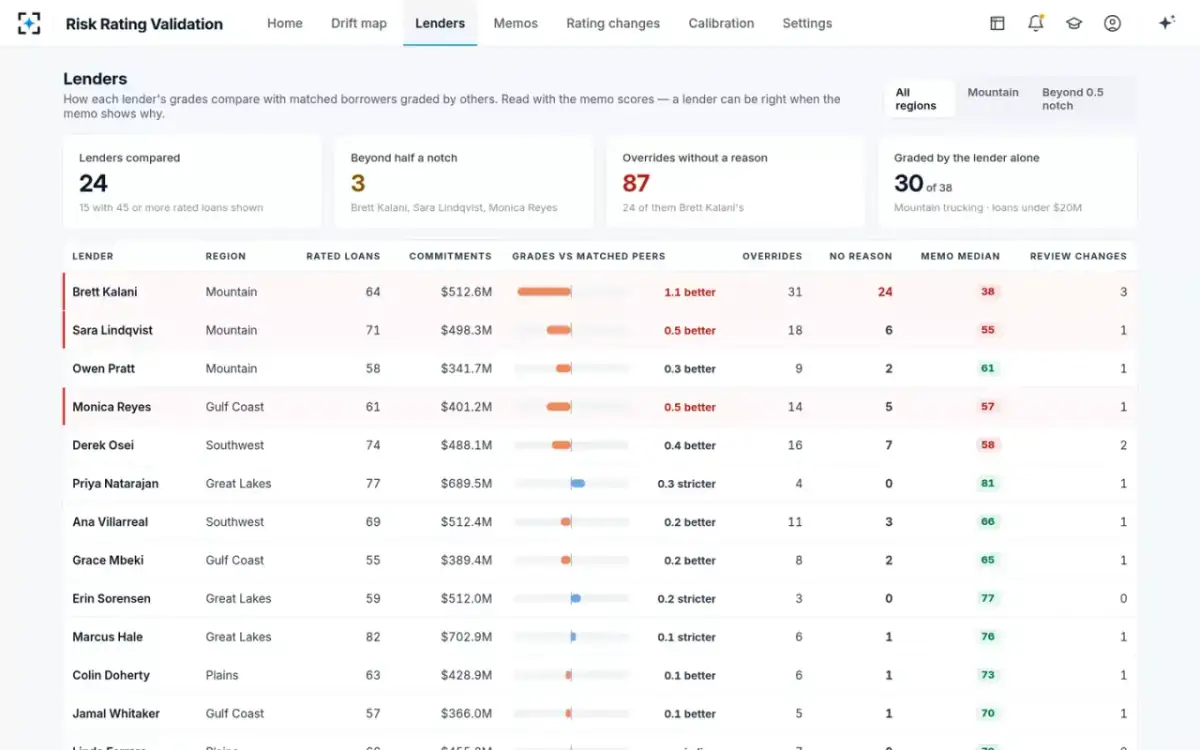Select Grace Mbeki in the lender list
The width and height of the screenshot is (1200, 750).
coord(108,560)
